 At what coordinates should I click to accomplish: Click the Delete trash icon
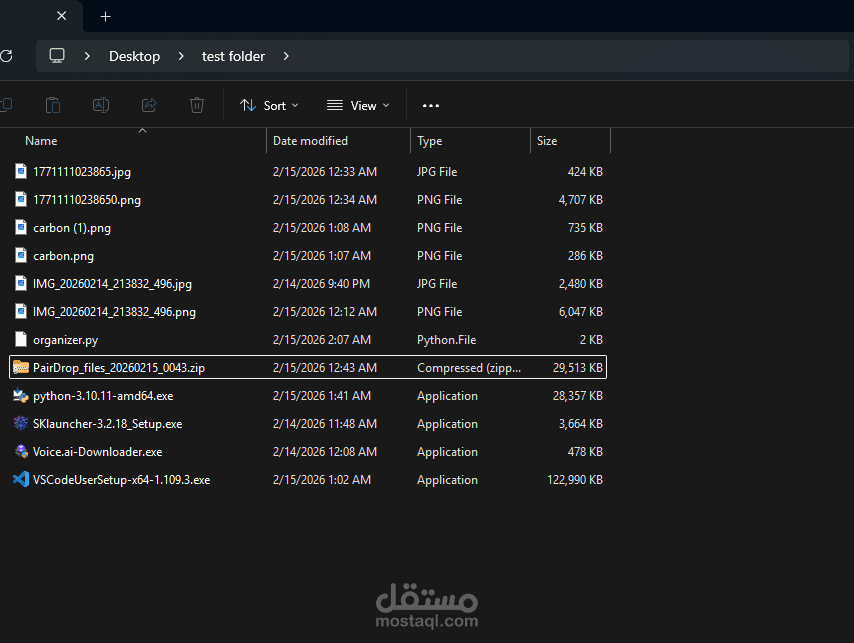(x=197, y=105)
